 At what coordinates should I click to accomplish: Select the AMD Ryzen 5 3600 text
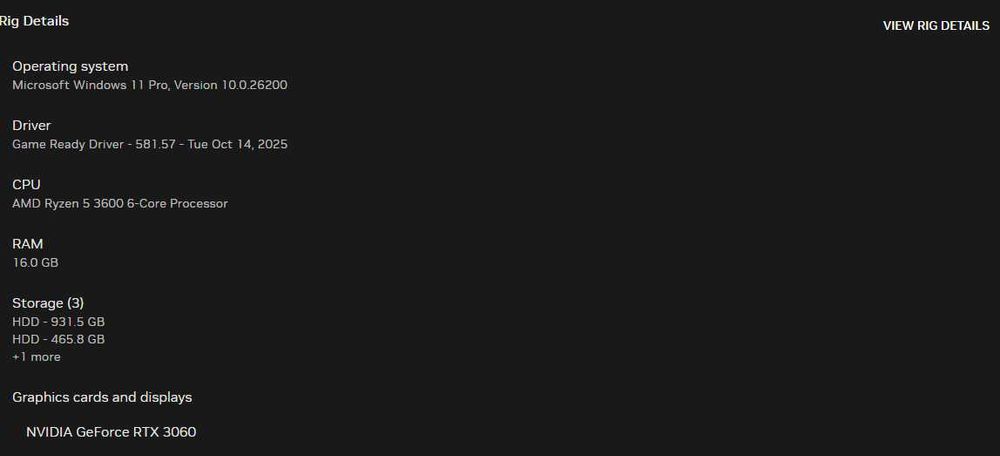click(x=67, y=203)
